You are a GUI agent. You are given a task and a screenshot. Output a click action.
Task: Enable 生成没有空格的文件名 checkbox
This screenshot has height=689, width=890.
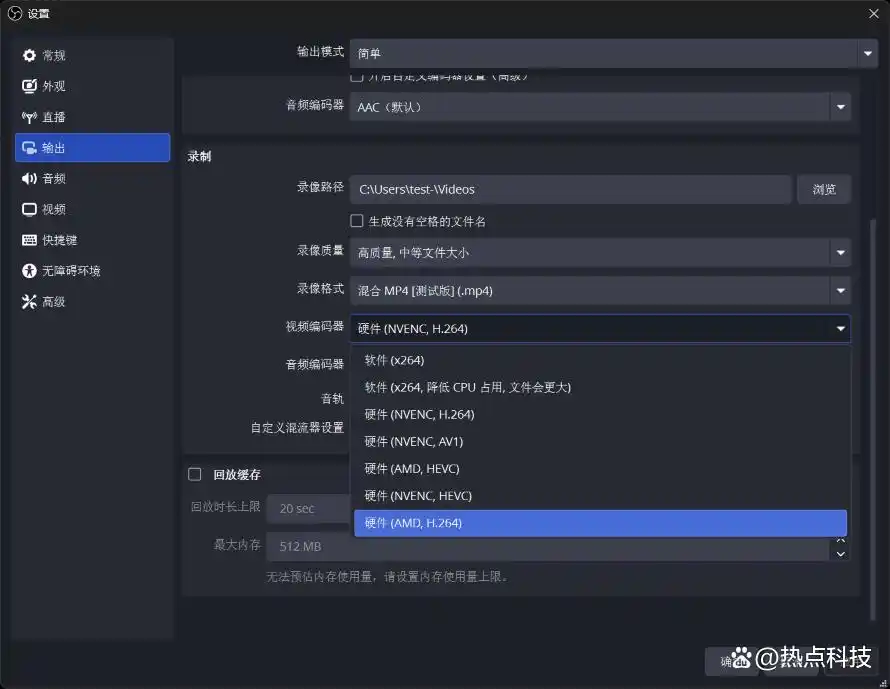[x=356, y=220]
